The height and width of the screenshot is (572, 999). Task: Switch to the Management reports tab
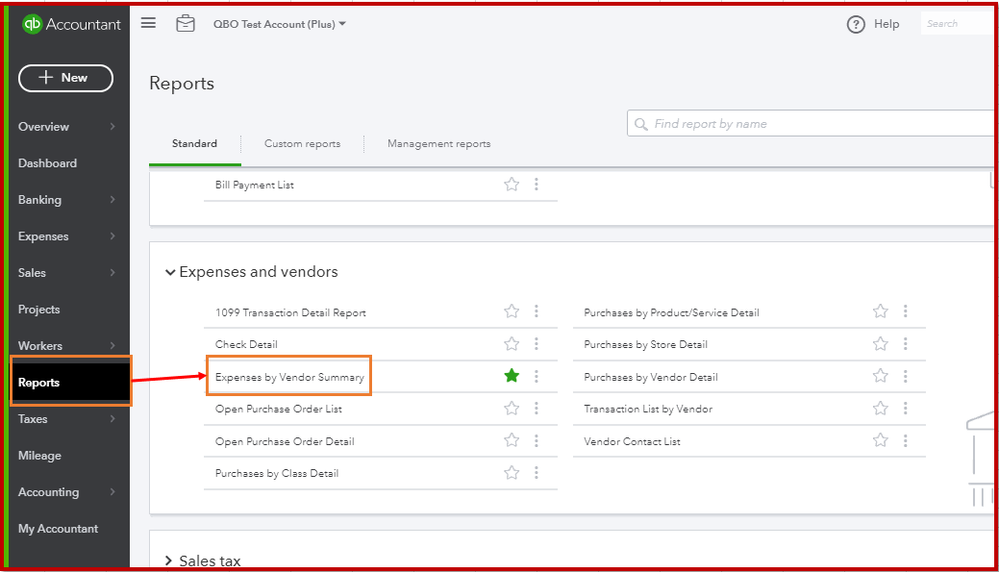pyautogui.click(x=439, y=144)
